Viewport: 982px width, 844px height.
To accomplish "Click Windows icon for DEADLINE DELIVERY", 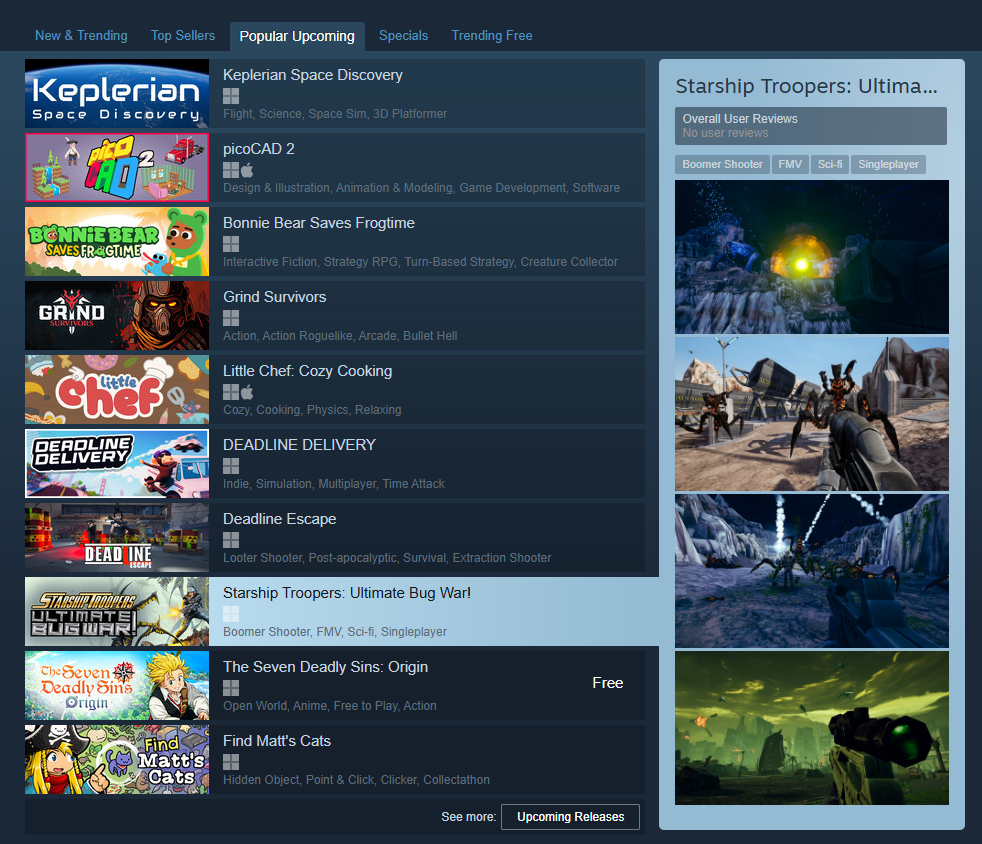I will [231, 466].
